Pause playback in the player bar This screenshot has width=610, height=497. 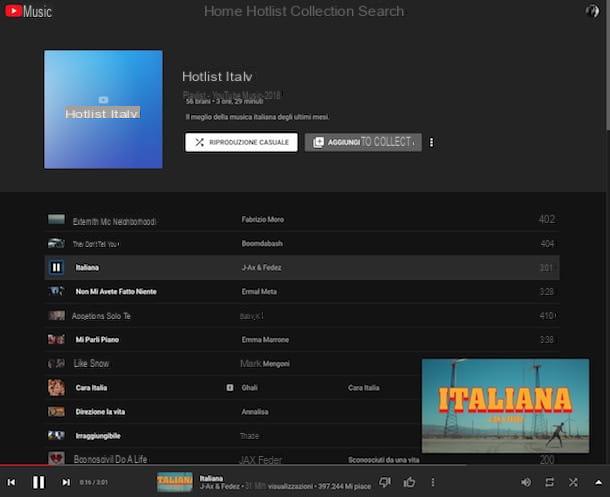[x=39, y=482]
